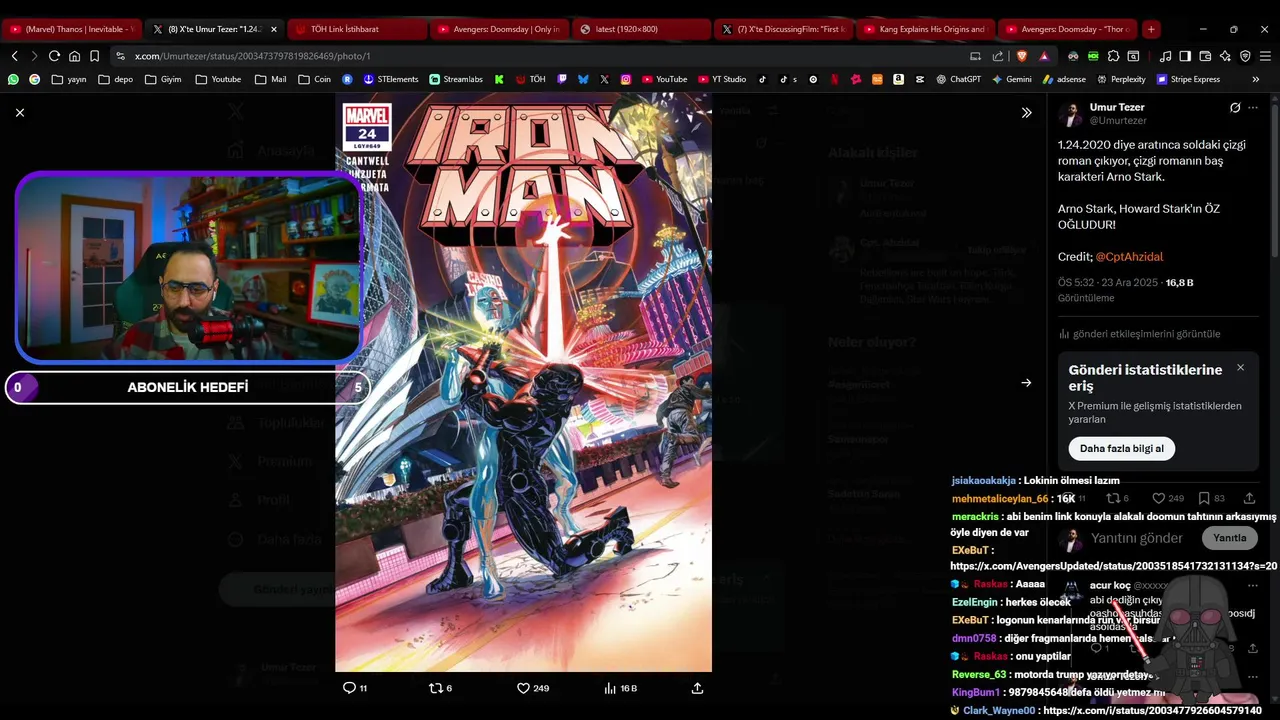
Task: Dismiss the Gönderi istatistiklerine eriş card
Action: pos(1240,368)
